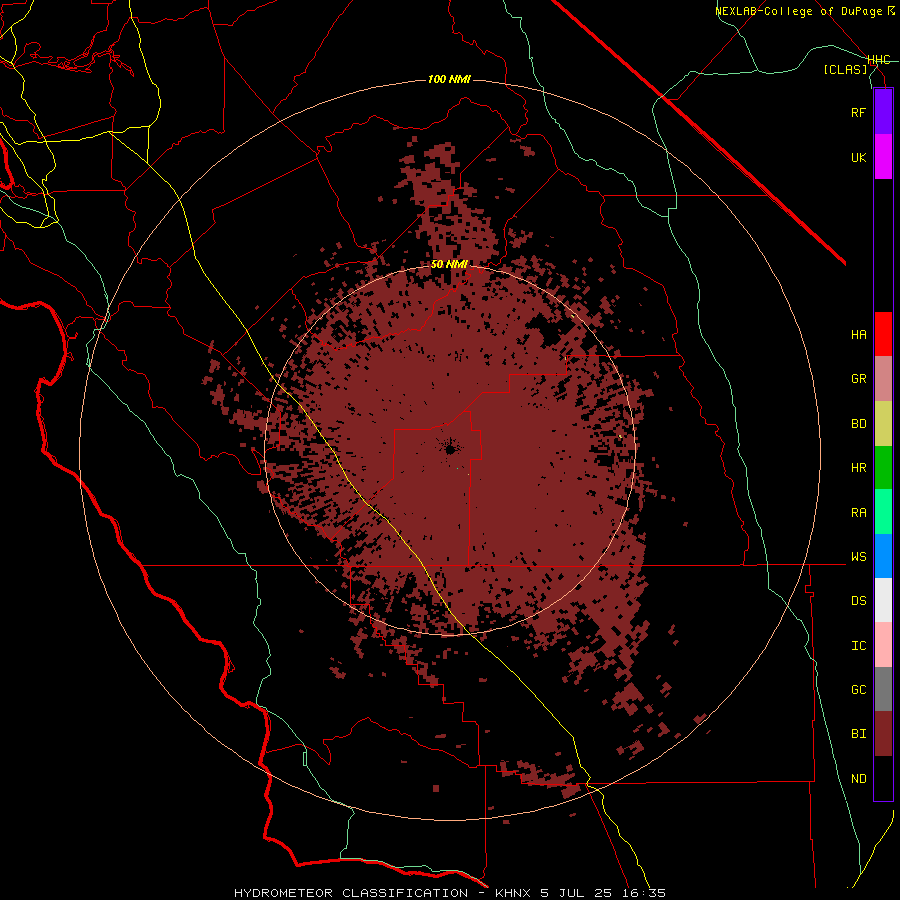Click the "DS" legend label

tap(858, 601)
